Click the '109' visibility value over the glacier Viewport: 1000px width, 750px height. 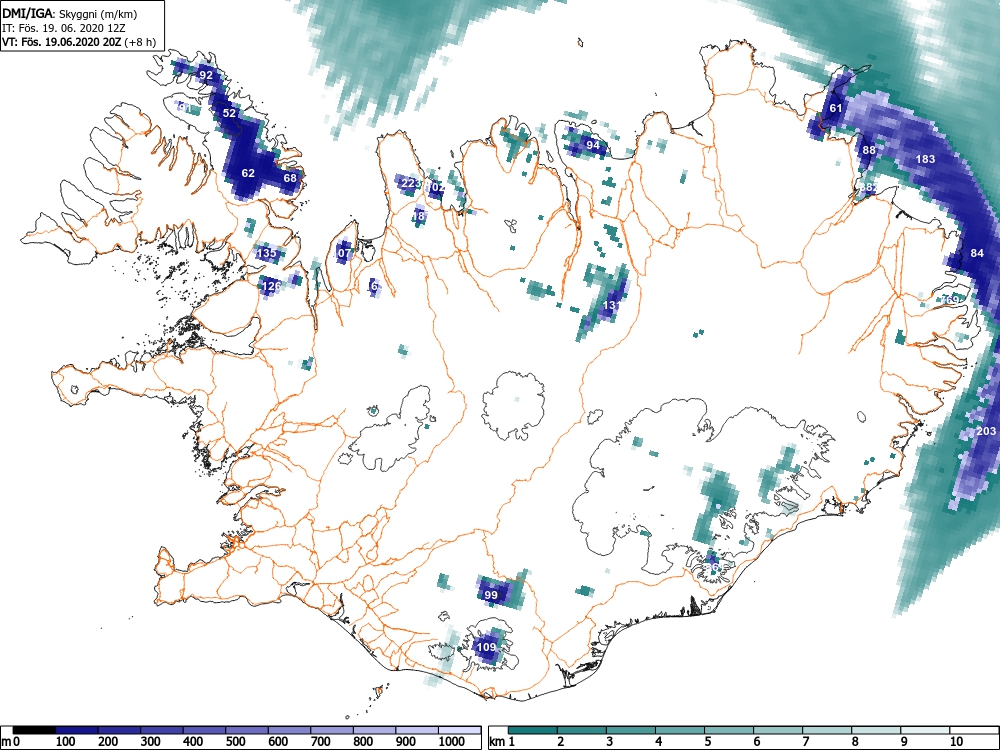[486, 647]
